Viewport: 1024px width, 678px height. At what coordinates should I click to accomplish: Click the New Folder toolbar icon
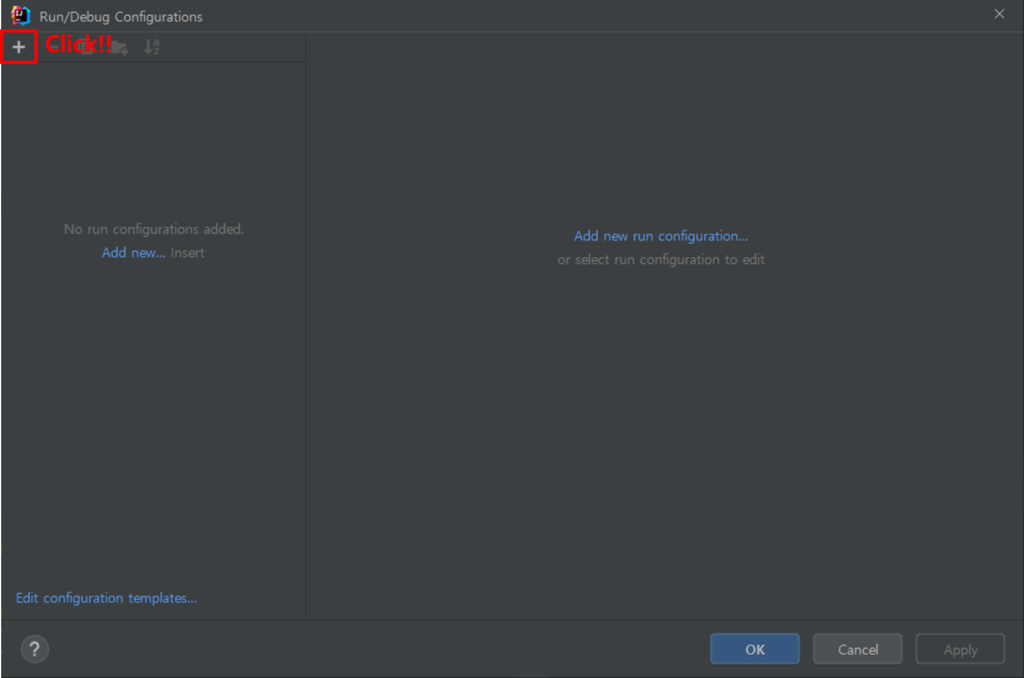(x=120, y=47)
